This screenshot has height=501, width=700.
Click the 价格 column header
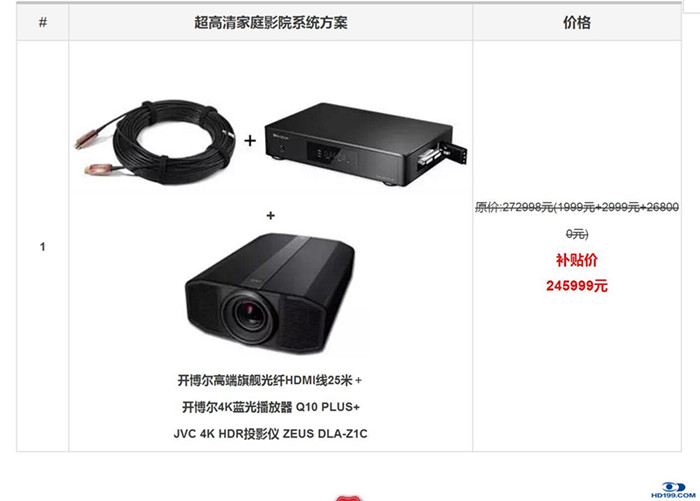[x=577, y=22]
